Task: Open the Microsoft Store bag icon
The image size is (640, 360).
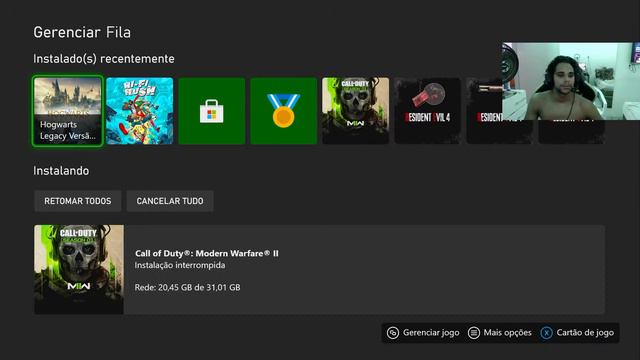Action: (x=211, y=111)
